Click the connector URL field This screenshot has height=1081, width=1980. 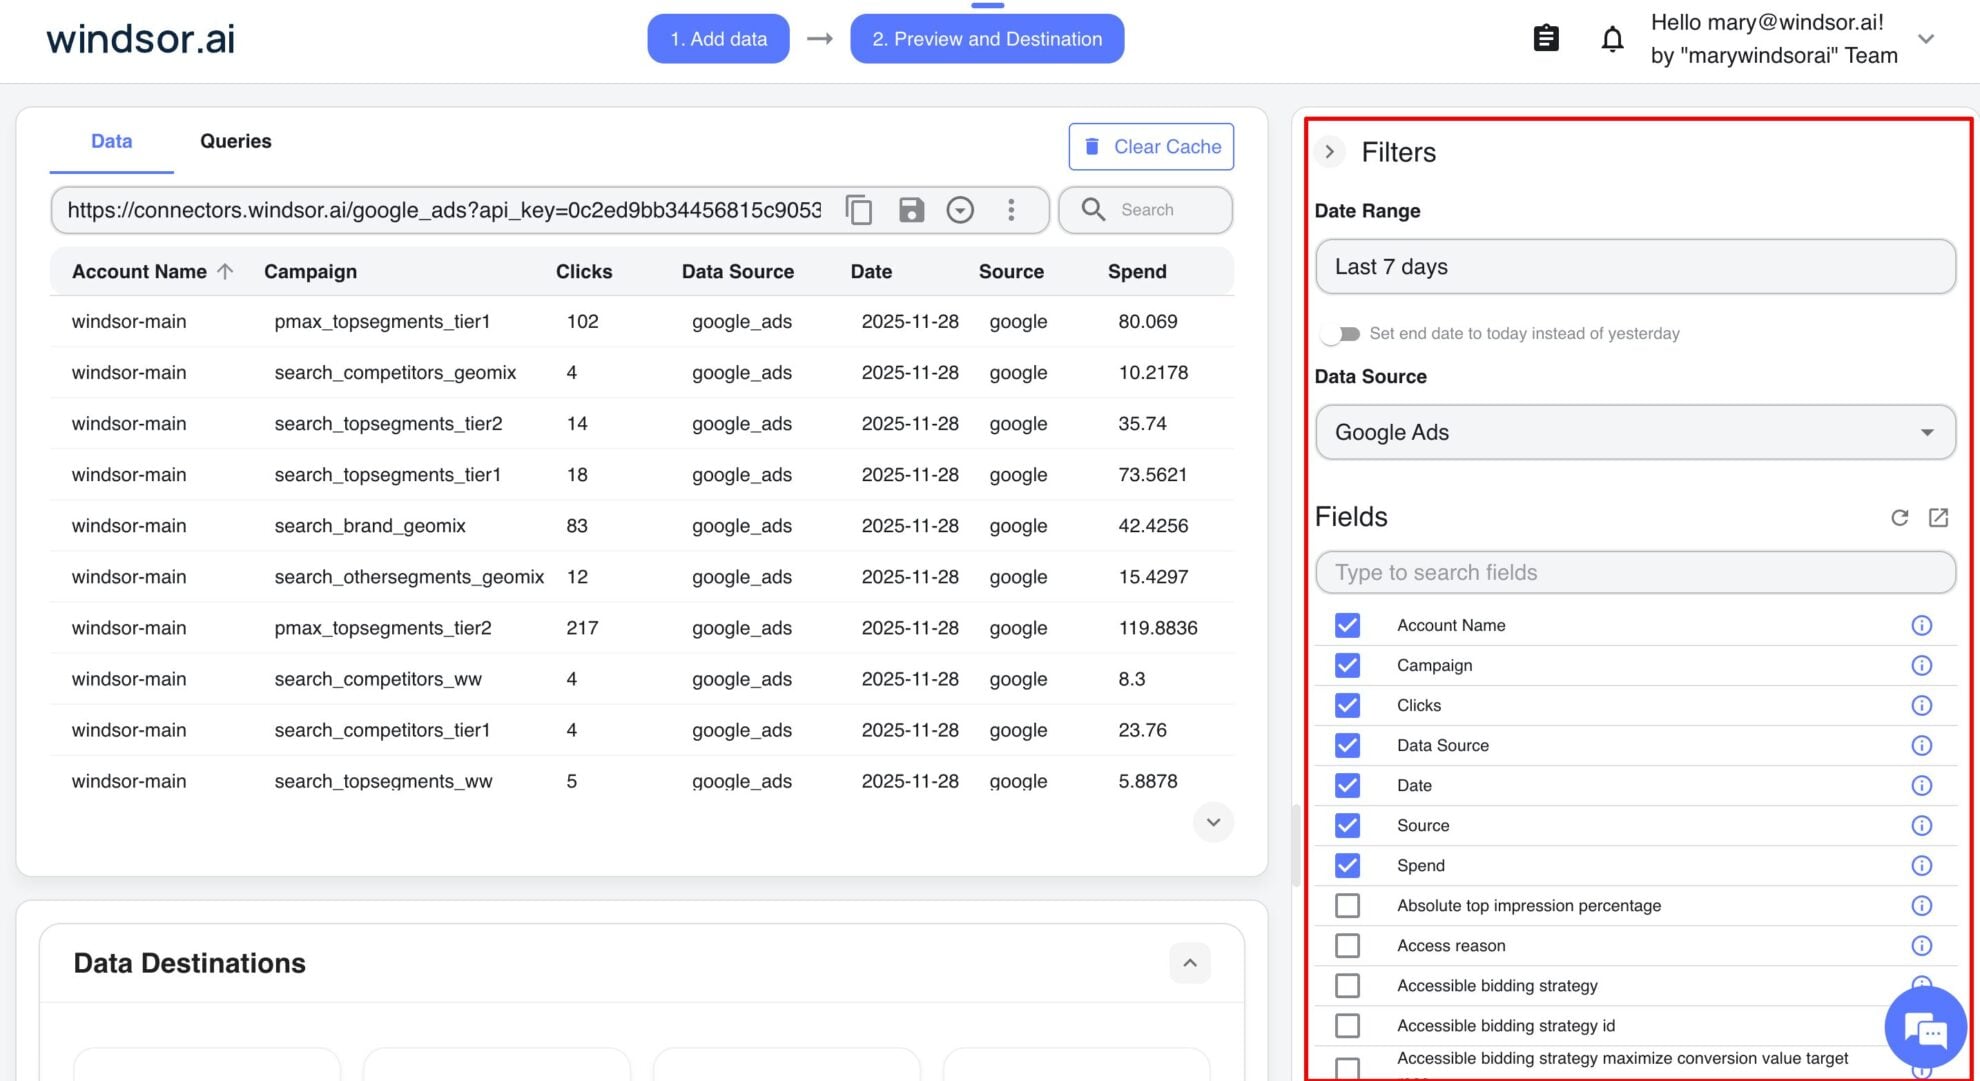pos(444,210)
